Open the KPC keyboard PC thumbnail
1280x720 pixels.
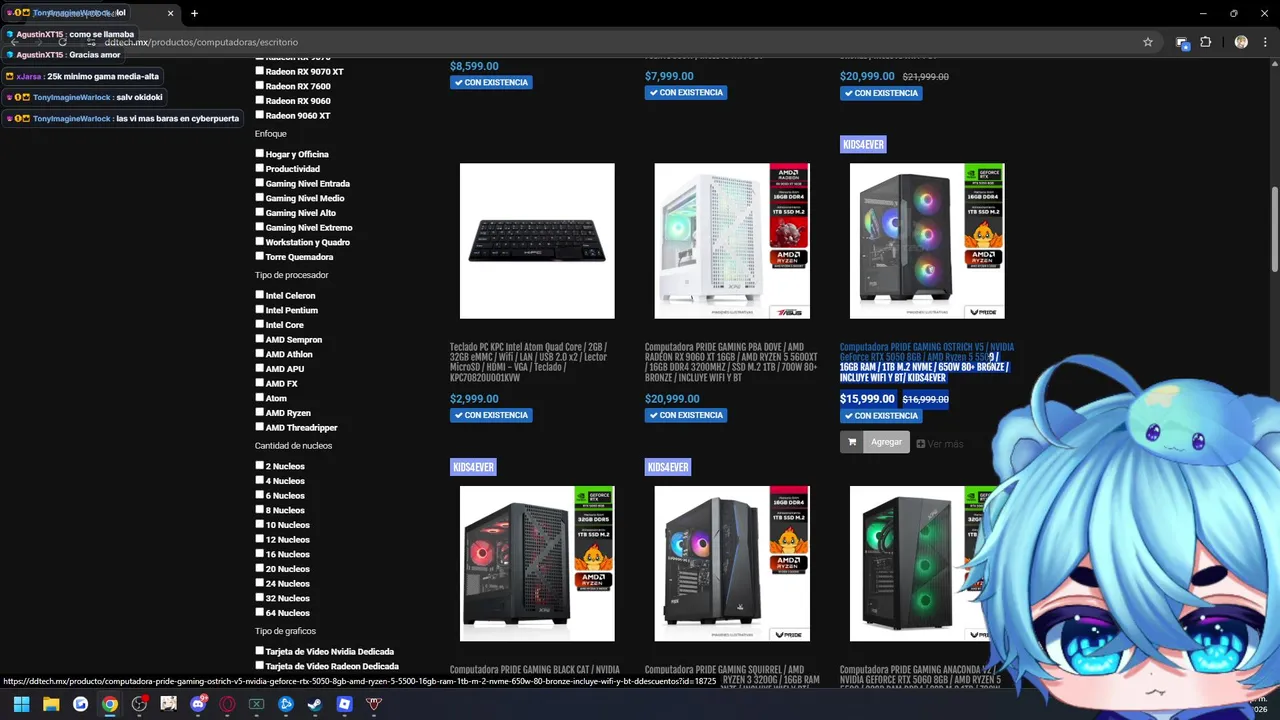[x=537, y=241]
